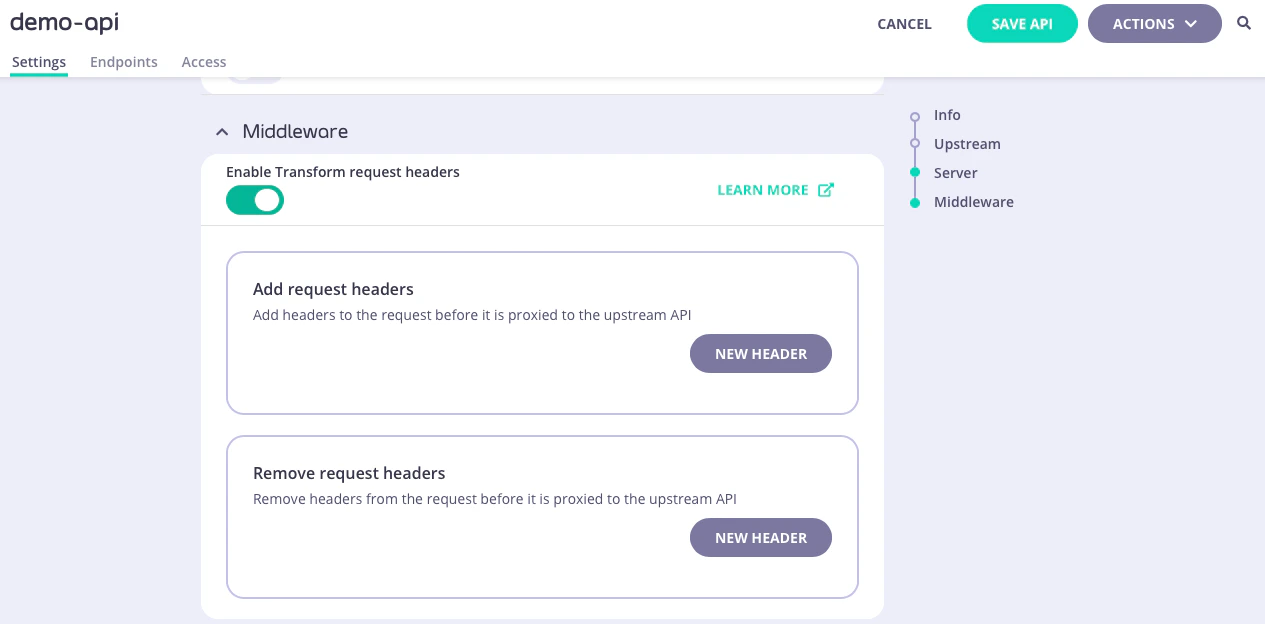
Task: Open the search with the magnifier icon
Action: [x=1244, y=23]
